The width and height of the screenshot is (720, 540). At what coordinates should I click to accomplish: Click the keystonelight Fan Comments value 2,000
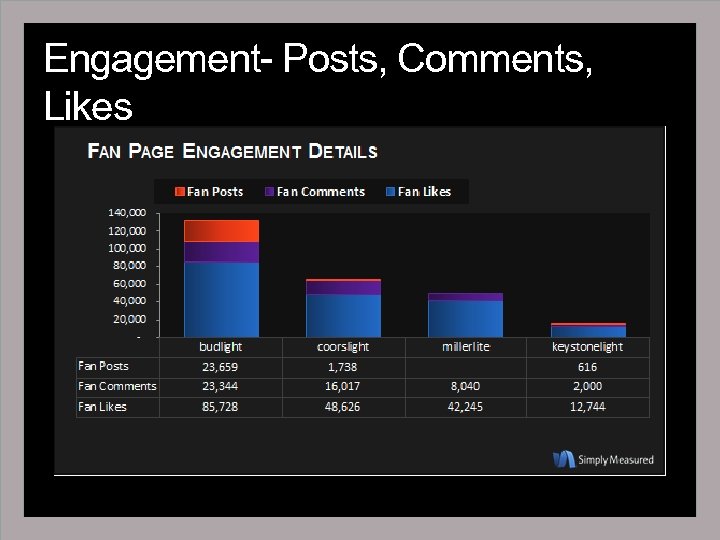pos(587,386)
